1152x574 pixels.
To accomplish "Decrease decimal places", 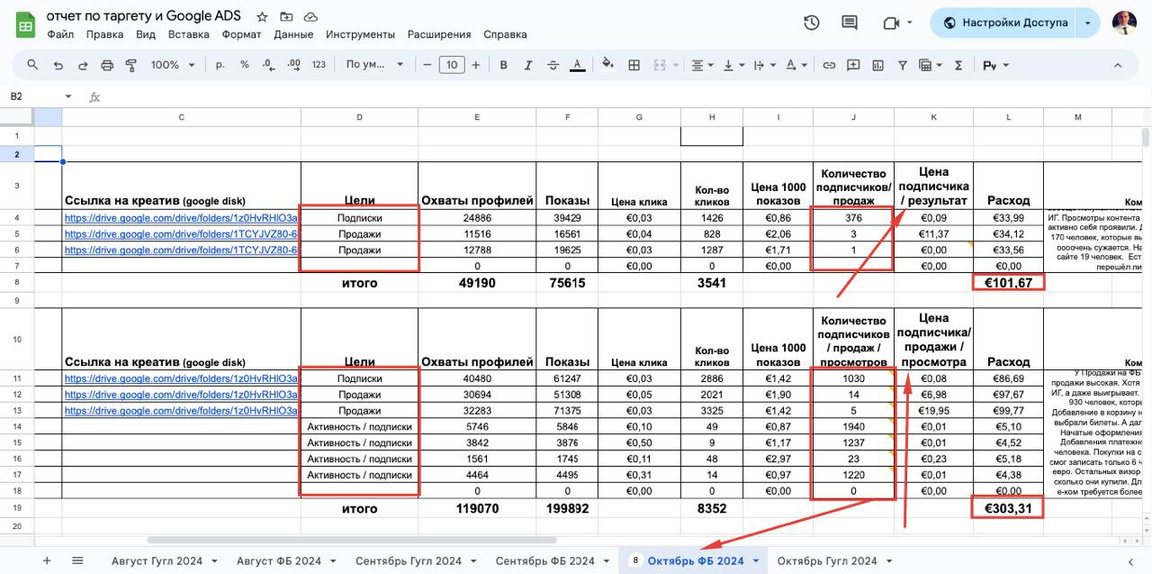I will coord(268,65).
